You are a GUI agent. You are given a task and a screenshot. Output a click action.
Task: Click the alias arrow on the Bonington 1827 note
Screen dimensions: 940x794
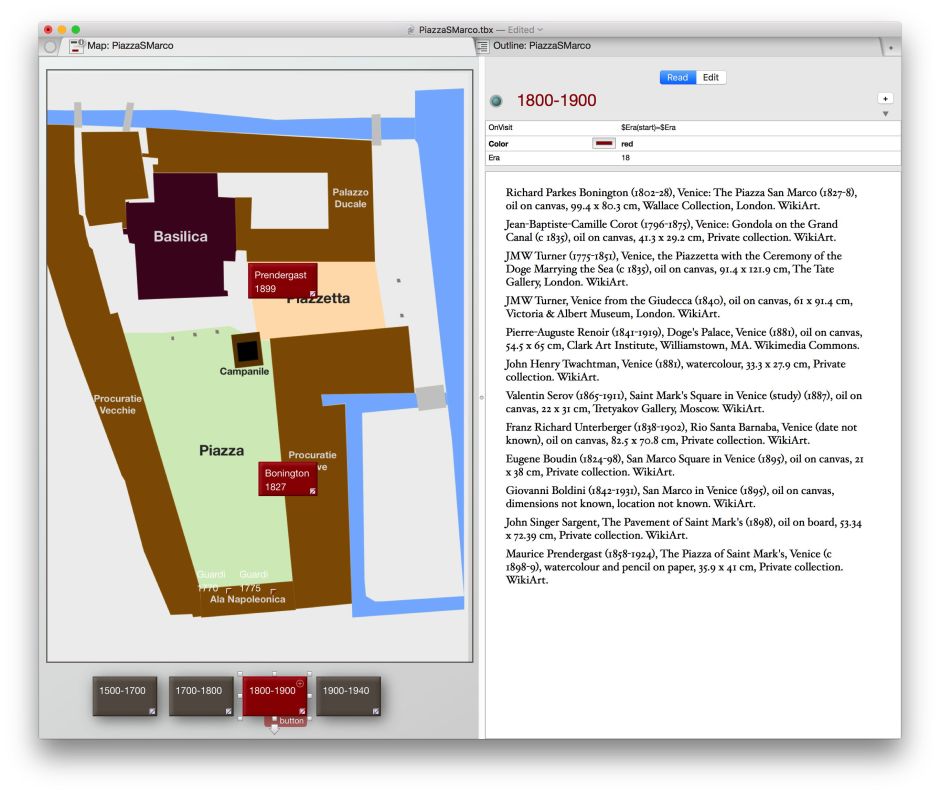[x=312, y=491]
